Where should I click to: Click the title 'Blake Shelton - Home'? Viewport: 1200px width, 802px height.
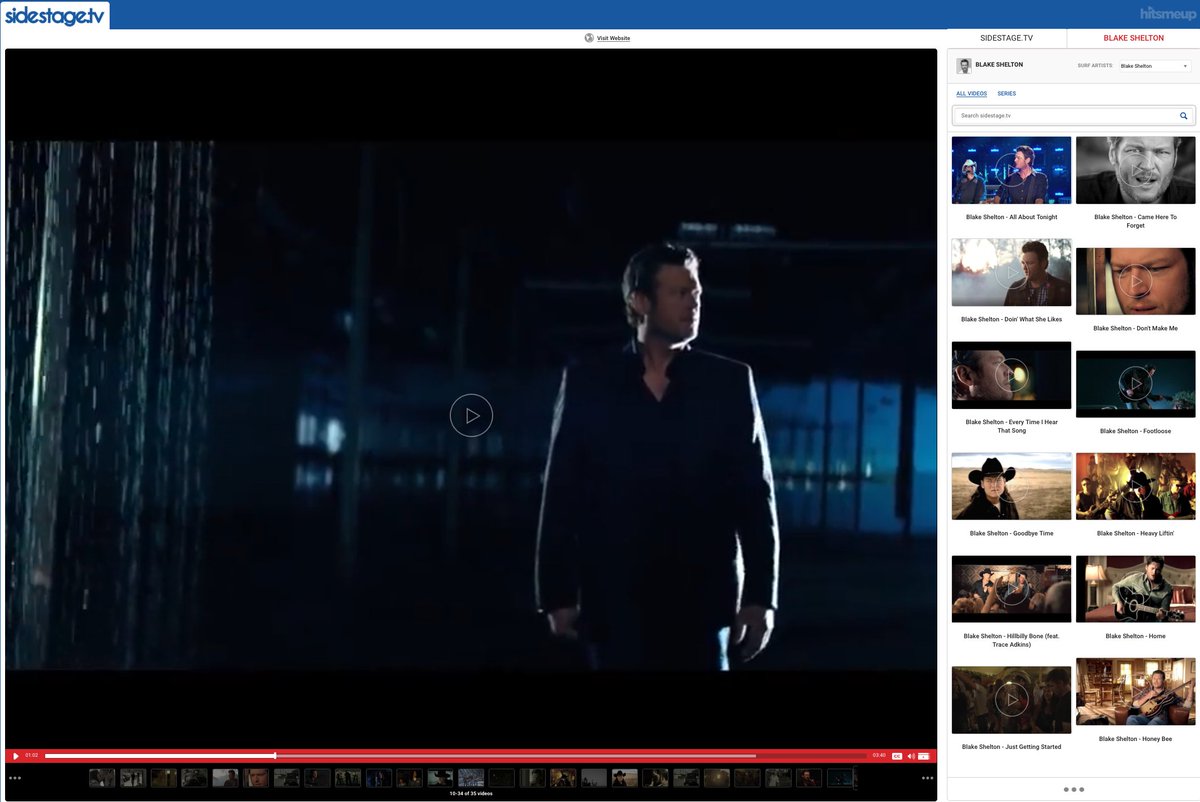point(1135,636)
